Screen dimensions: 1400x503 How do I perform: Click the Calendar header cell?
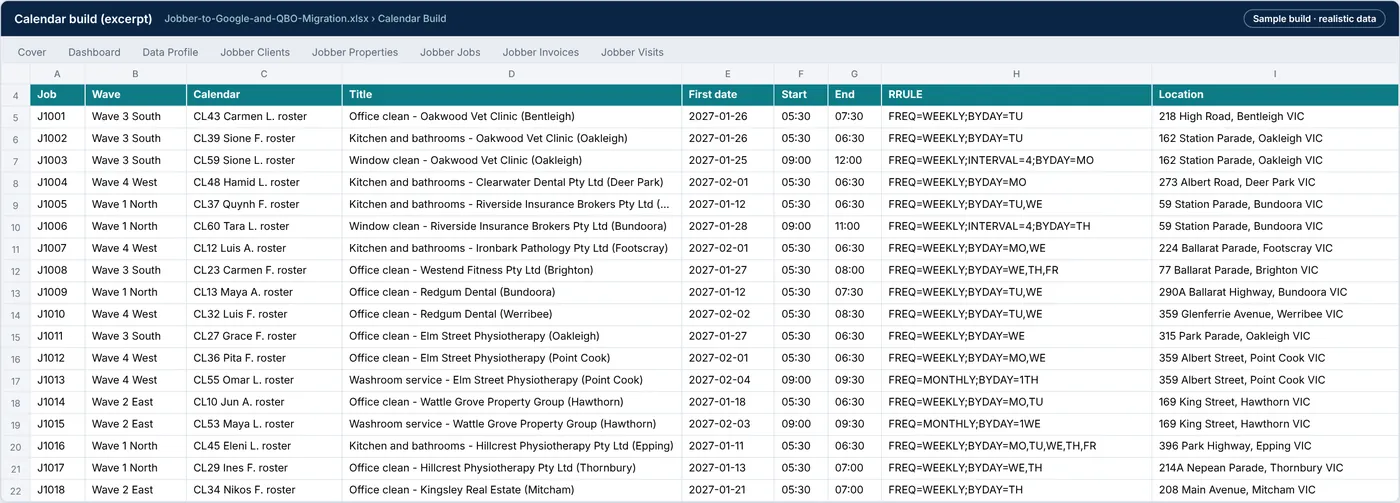pyautogui.click(x=264, y=95)
